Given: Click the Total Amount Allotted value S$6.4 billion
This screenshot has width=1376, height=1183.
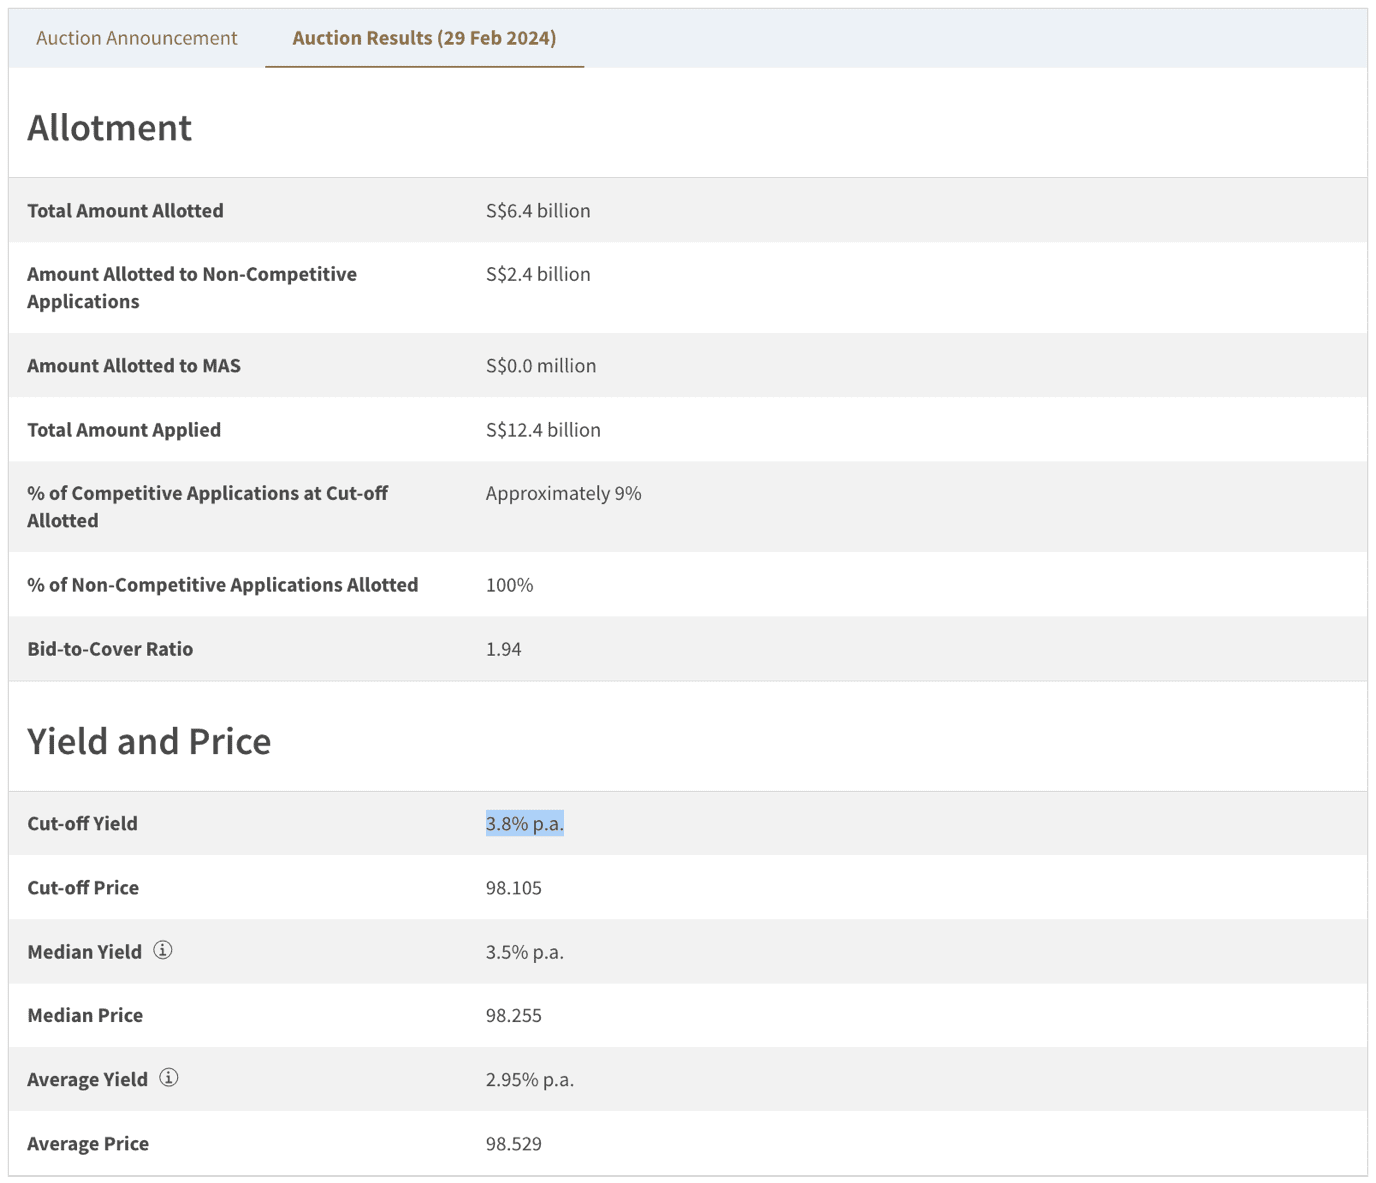Looking at the screenshot, I should point(538,210).
